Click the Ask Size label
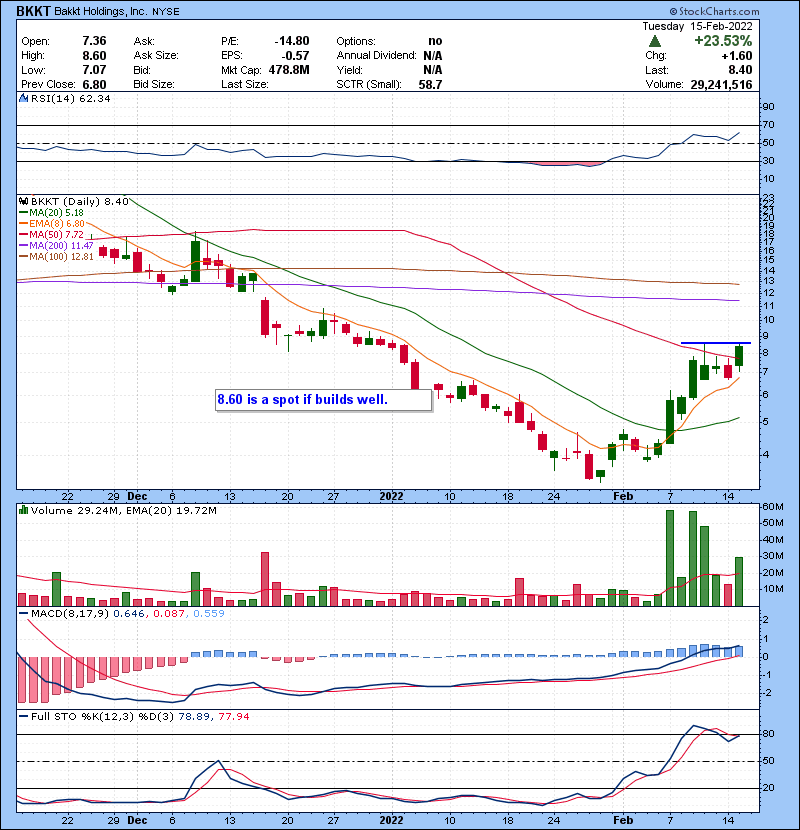 [156, 56]
